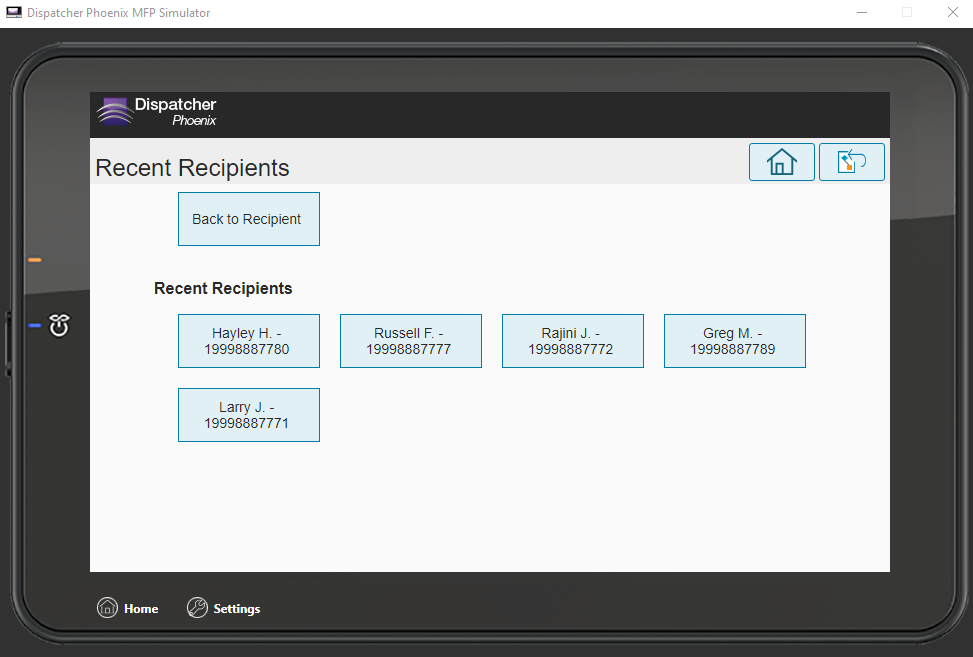The height and width of the screenshot is (657, 973).
Task: Click the house icon button beside the page title
Action: [781, 162]
